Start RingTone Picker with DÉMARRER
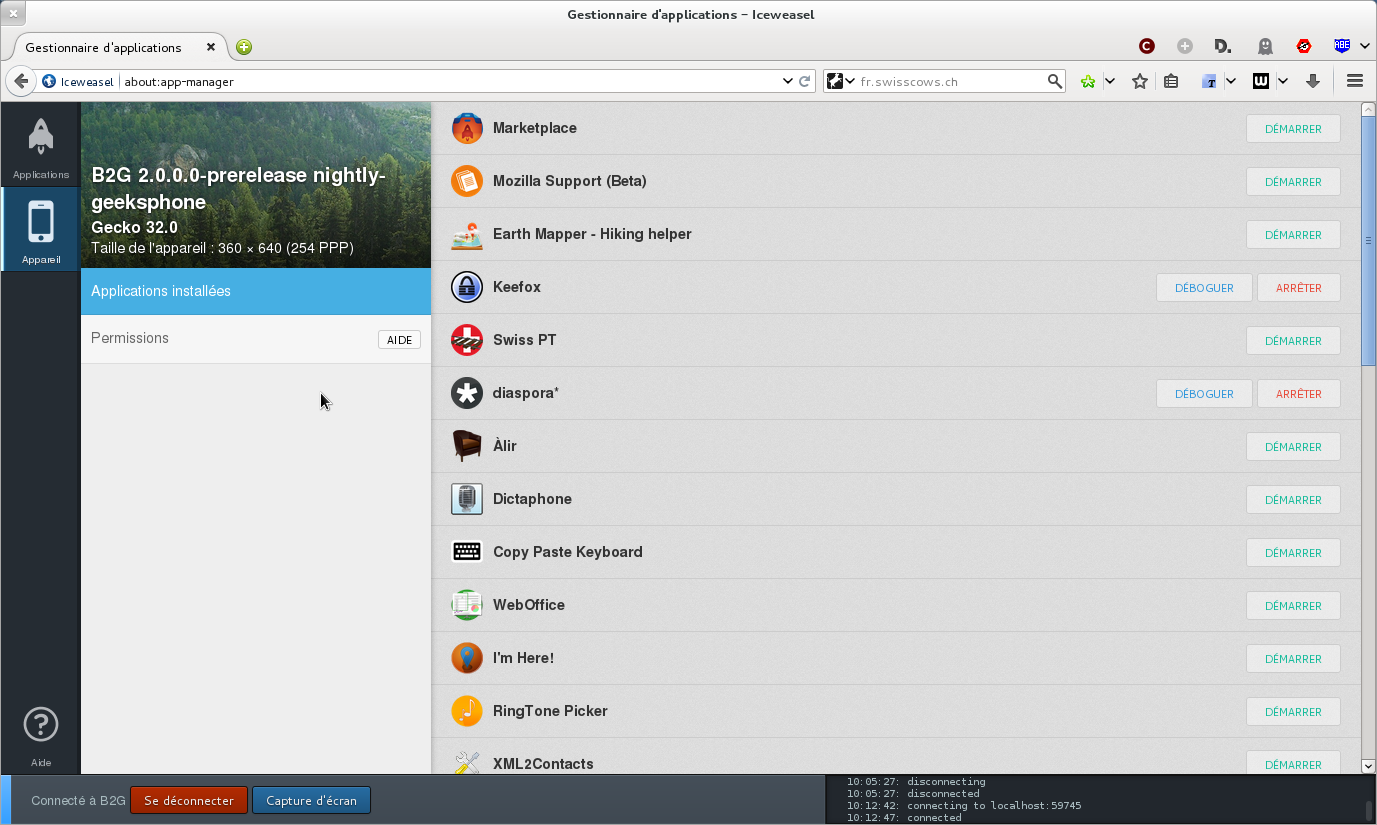The width and height of the screenshot is (1377, 825). pos(1293,712)
